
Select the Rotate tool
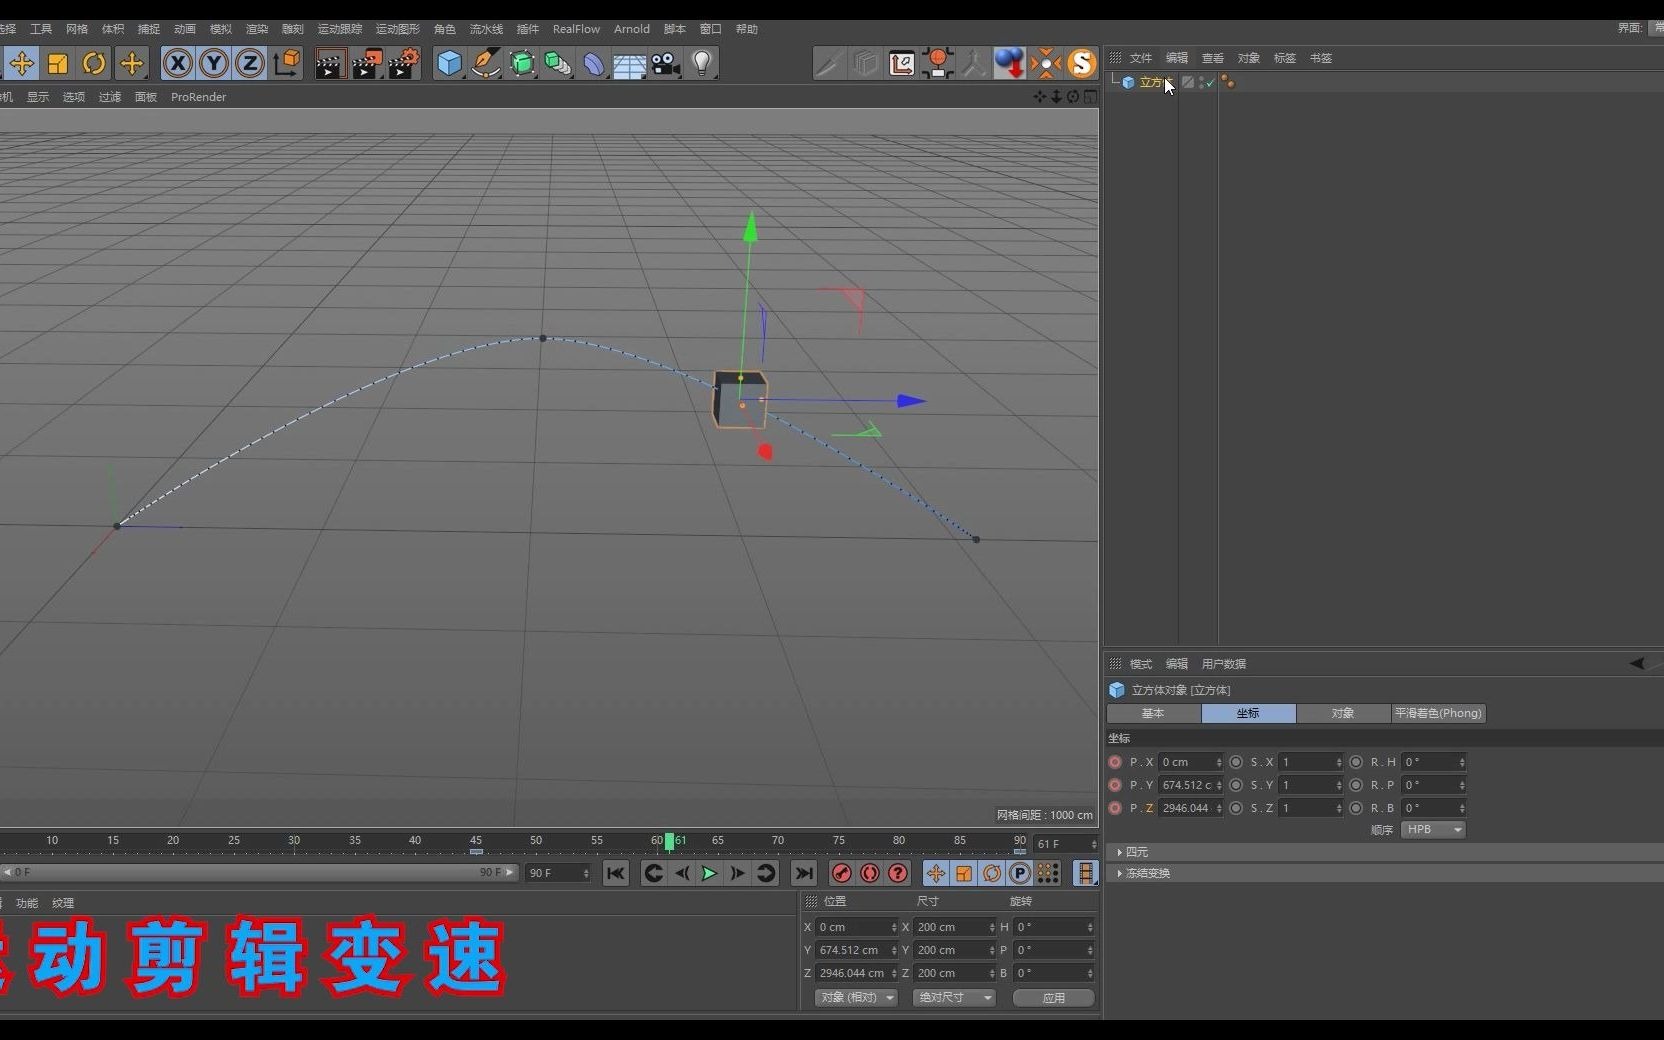(x=93, y=63)
